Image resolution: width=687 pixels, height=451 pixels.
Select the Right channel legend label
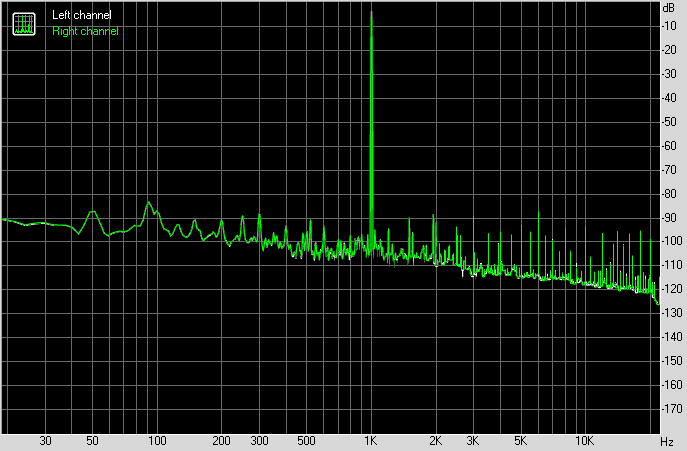point(85,31)
